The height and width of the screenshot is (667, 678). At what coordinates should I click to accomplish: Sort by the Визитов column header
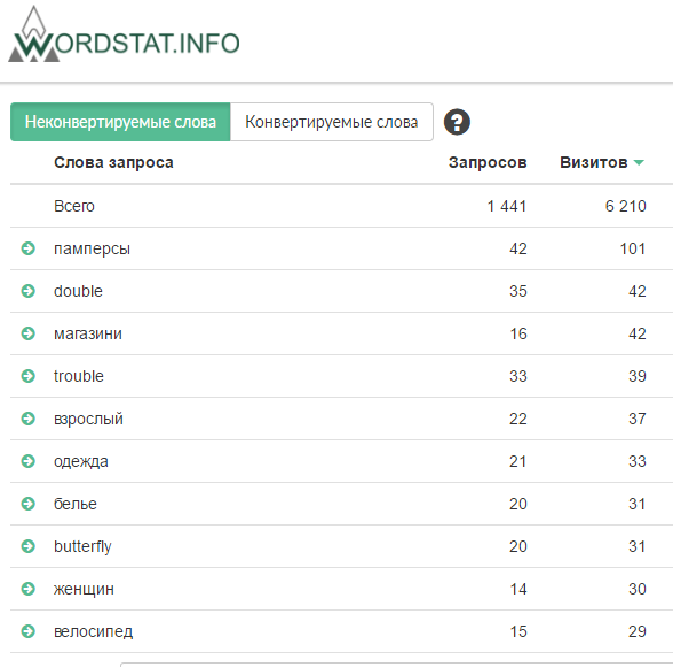click(x=594, y=163)
